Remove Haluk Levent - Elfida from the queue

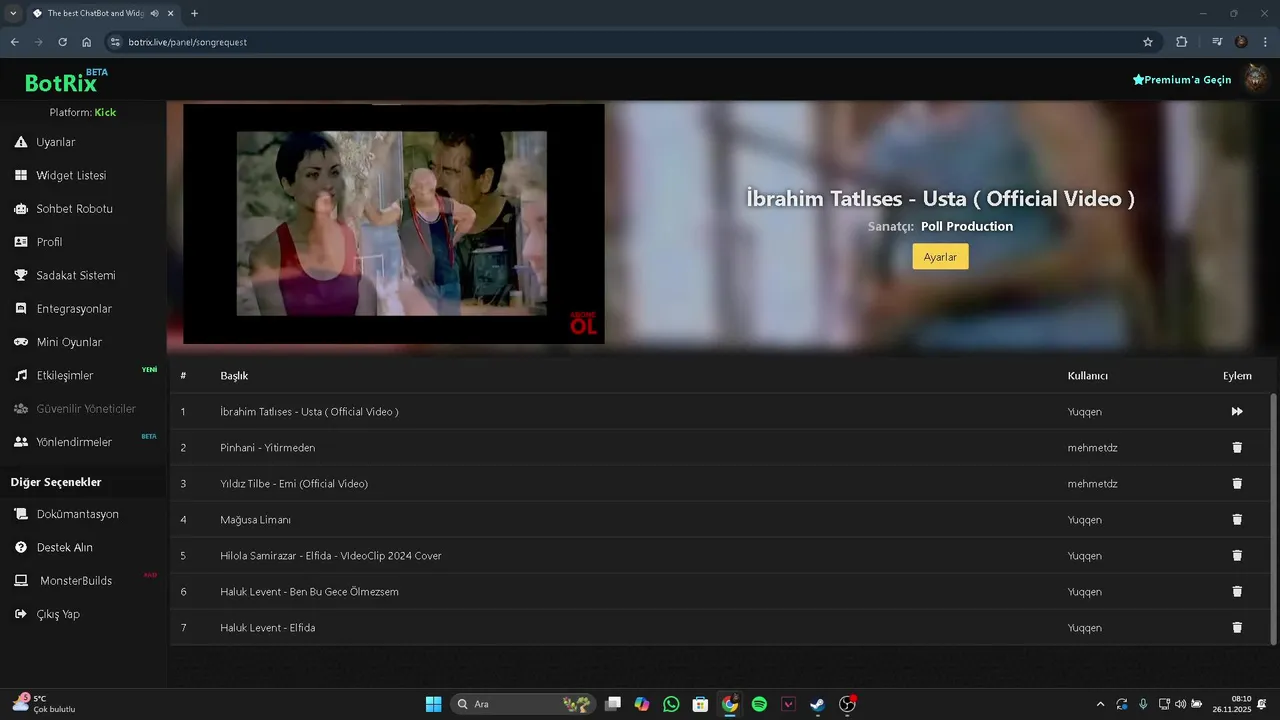(1237, 628)
